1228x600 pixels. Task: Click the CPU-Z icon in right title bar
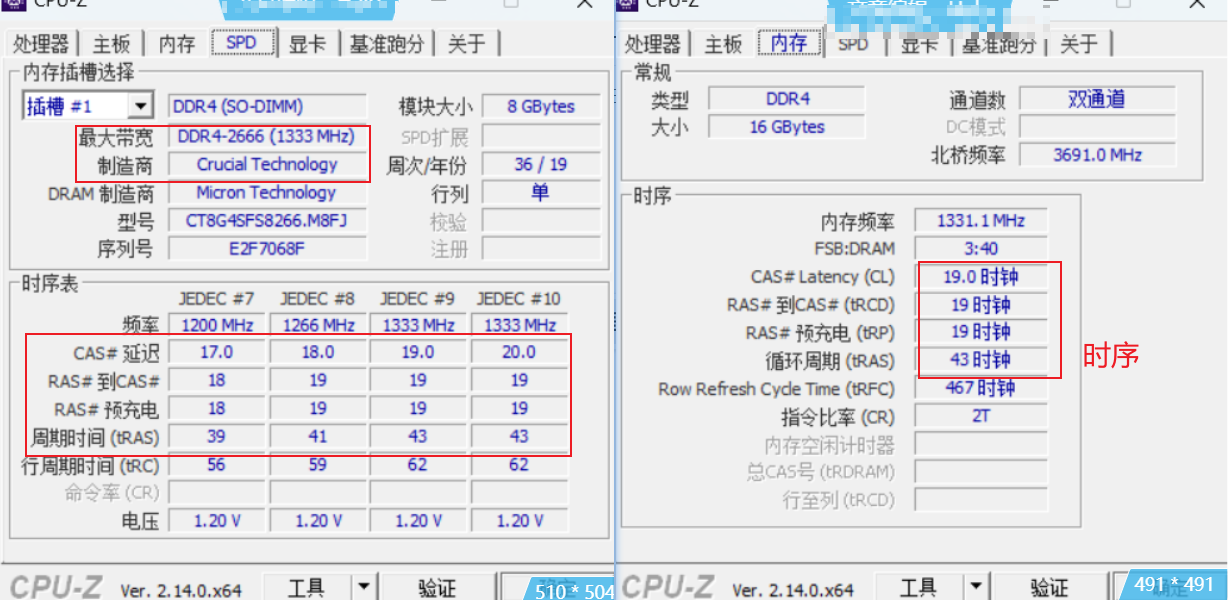(628, 4)
